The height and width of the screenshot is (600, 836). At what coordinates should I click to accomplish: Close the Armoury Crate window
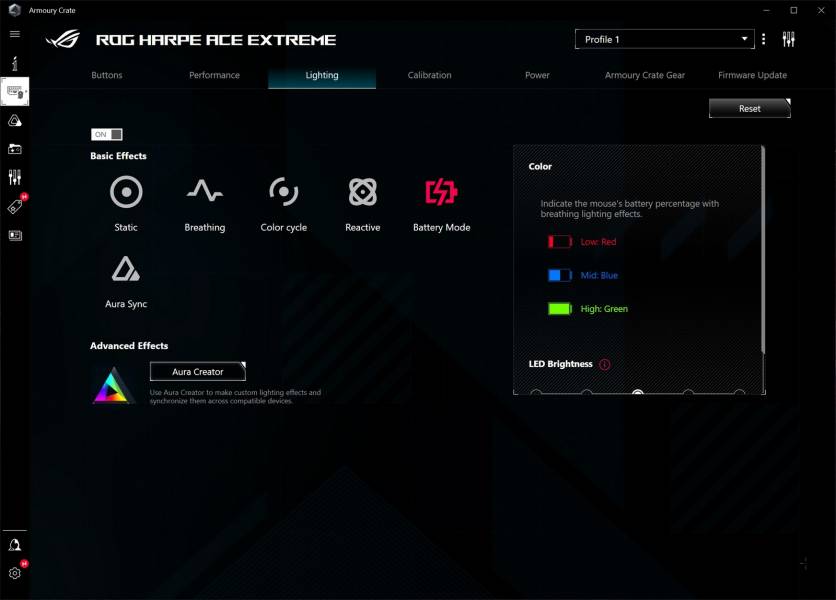point(821,10)
